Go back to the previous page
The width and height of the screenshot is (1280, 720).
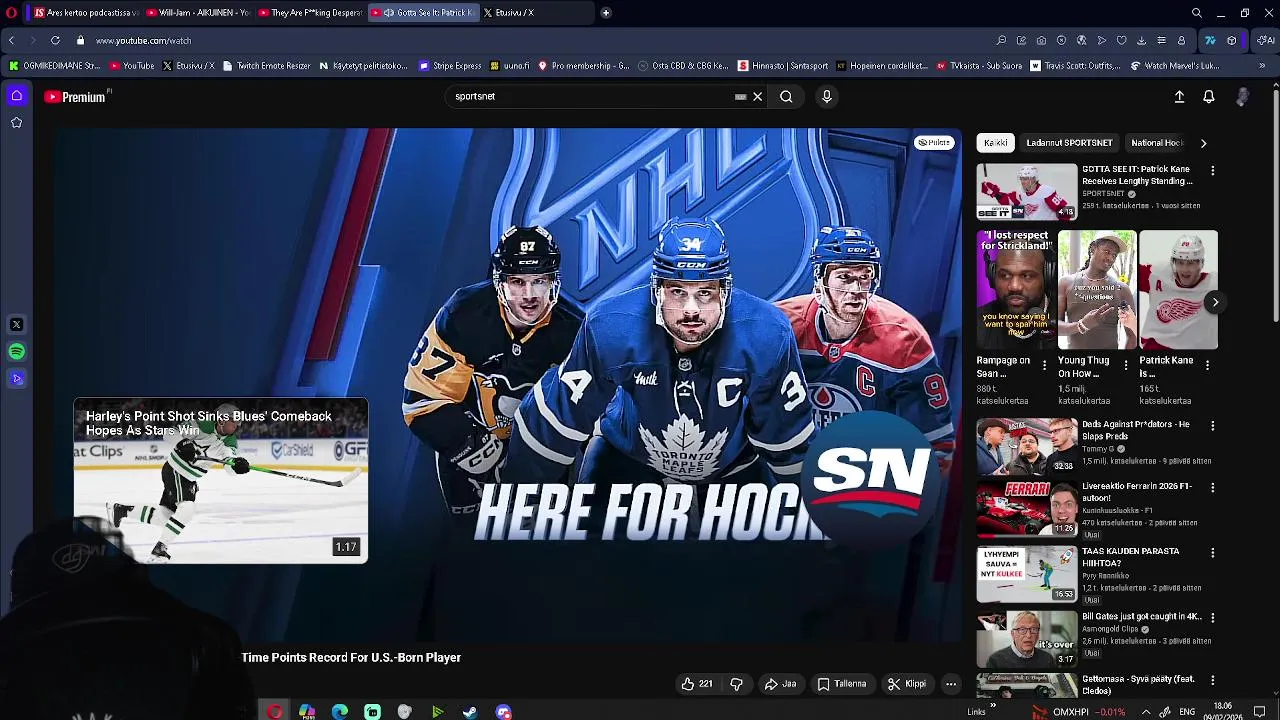point(11,41)
